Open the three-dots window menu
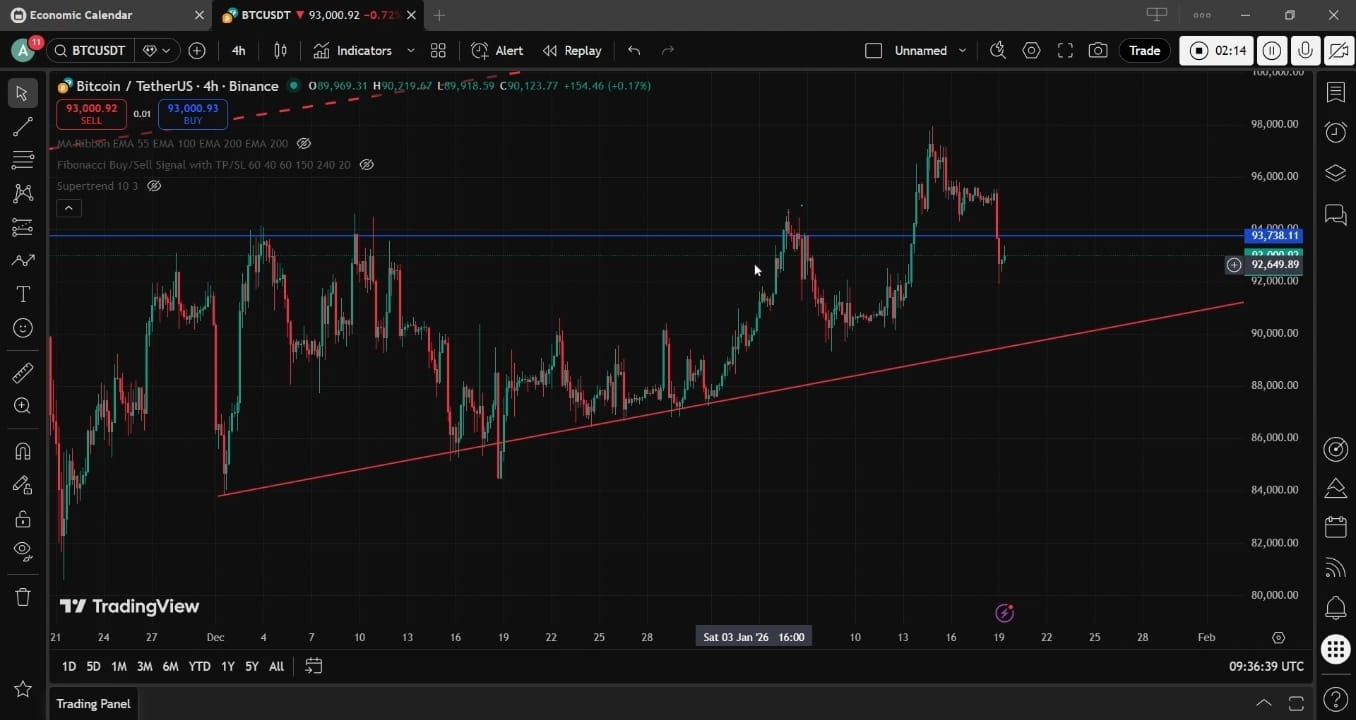The width and height of the screenshot is (1356, 720). [x=1202, y=15]
